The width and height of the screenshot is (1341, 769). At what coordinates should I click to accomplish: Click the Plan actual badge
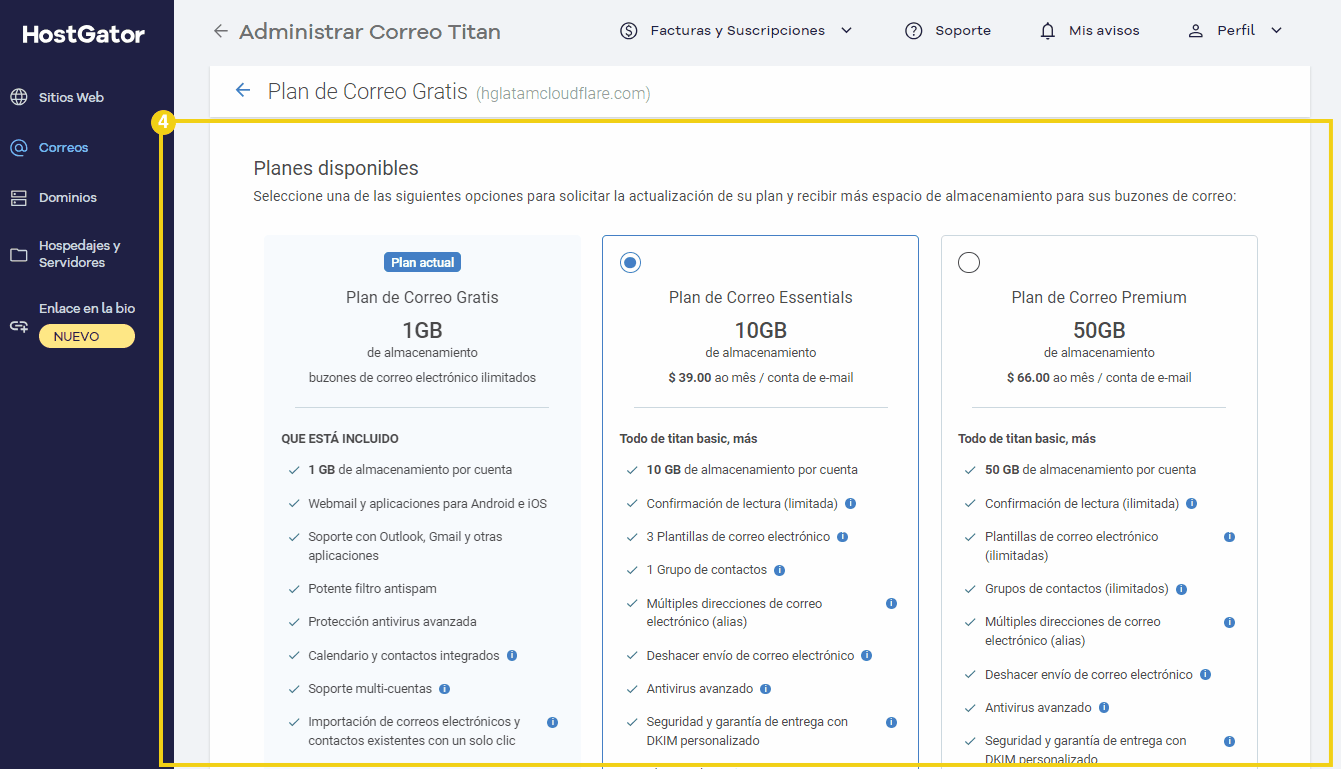point(422,262)
